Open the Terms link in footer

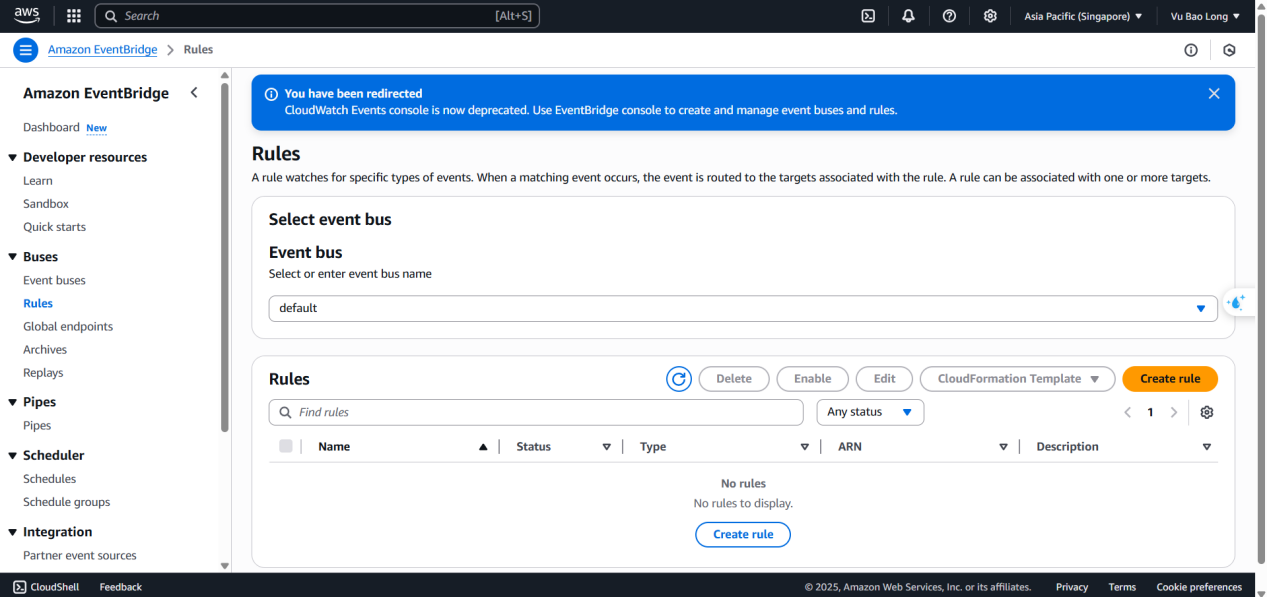(1122, 587)
